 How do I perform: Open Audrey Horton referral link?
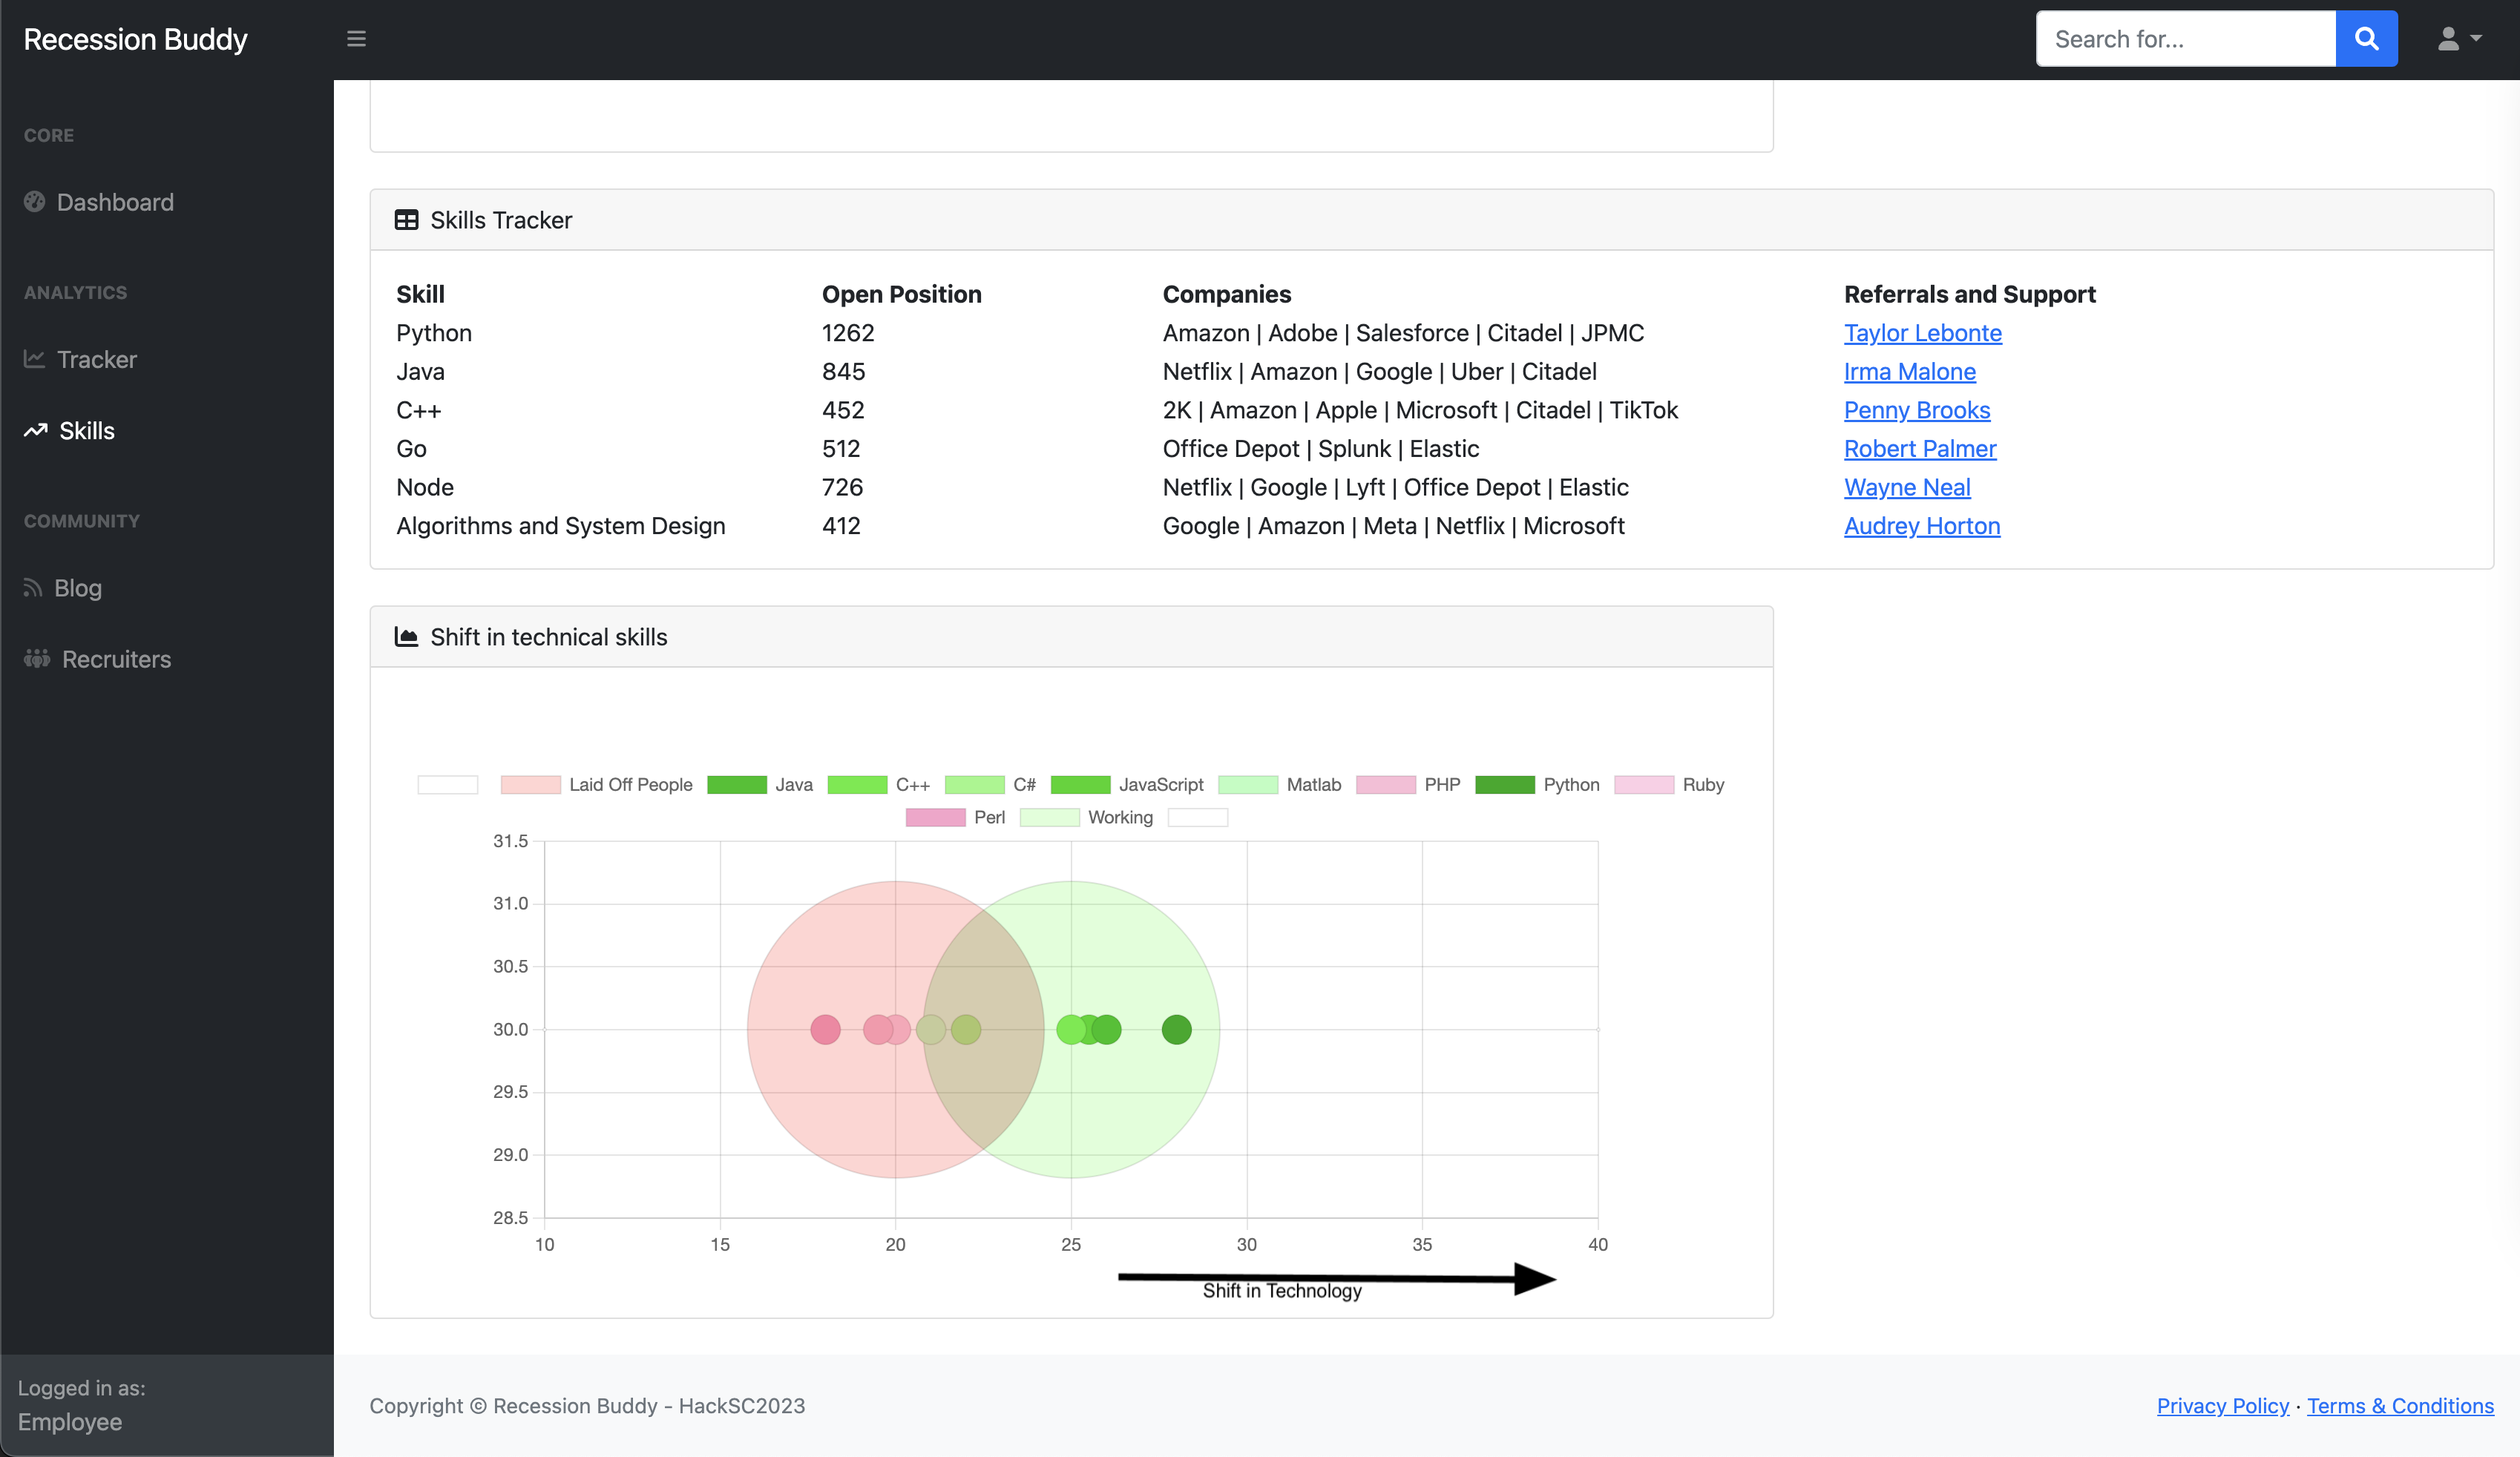[x=1921, y=526]
